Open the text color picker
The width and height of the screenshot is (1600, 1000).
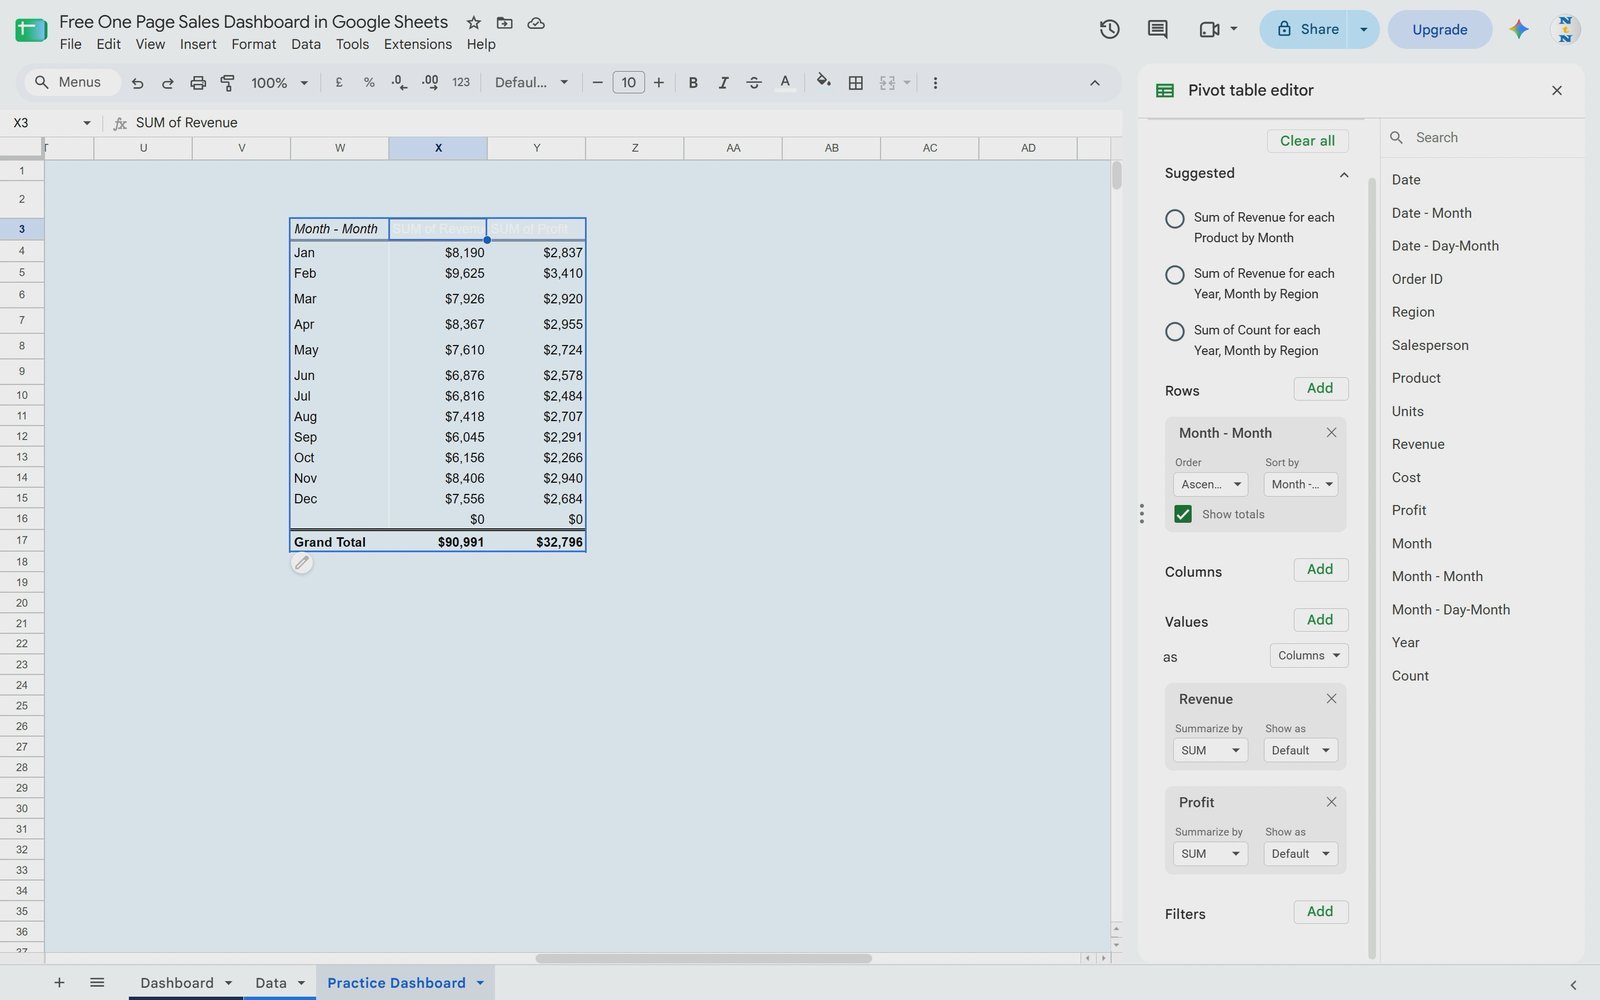tap(785, 83)
